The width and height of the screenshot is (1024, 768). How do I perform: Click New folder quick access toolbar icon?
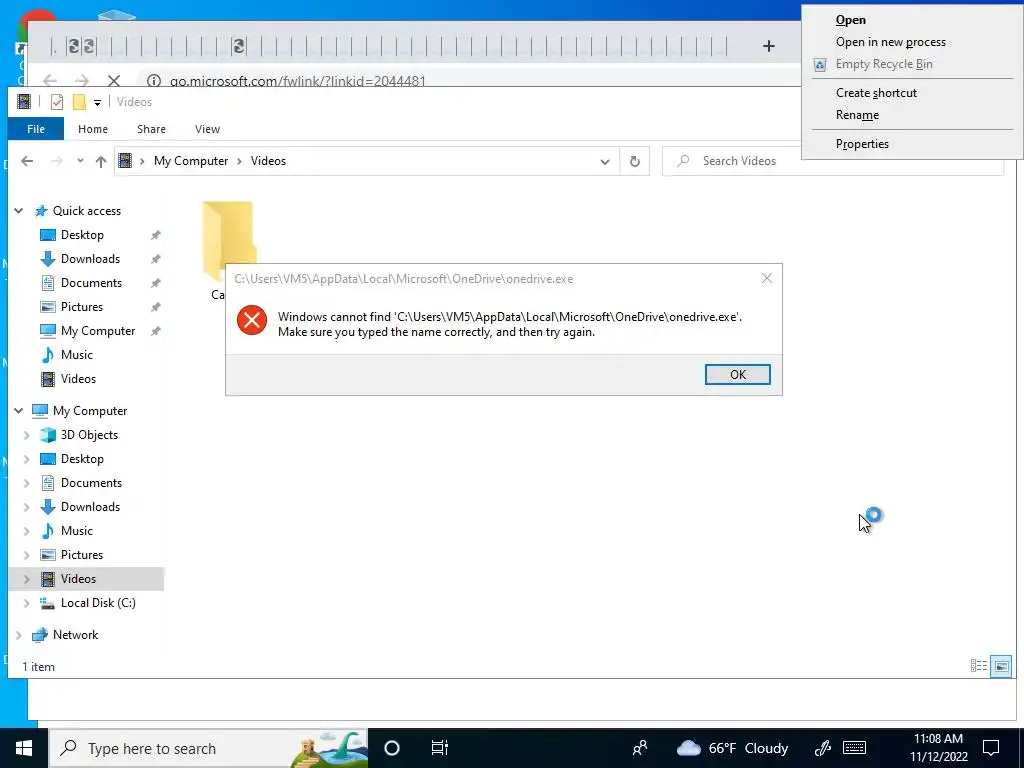[x=79, y=102]
